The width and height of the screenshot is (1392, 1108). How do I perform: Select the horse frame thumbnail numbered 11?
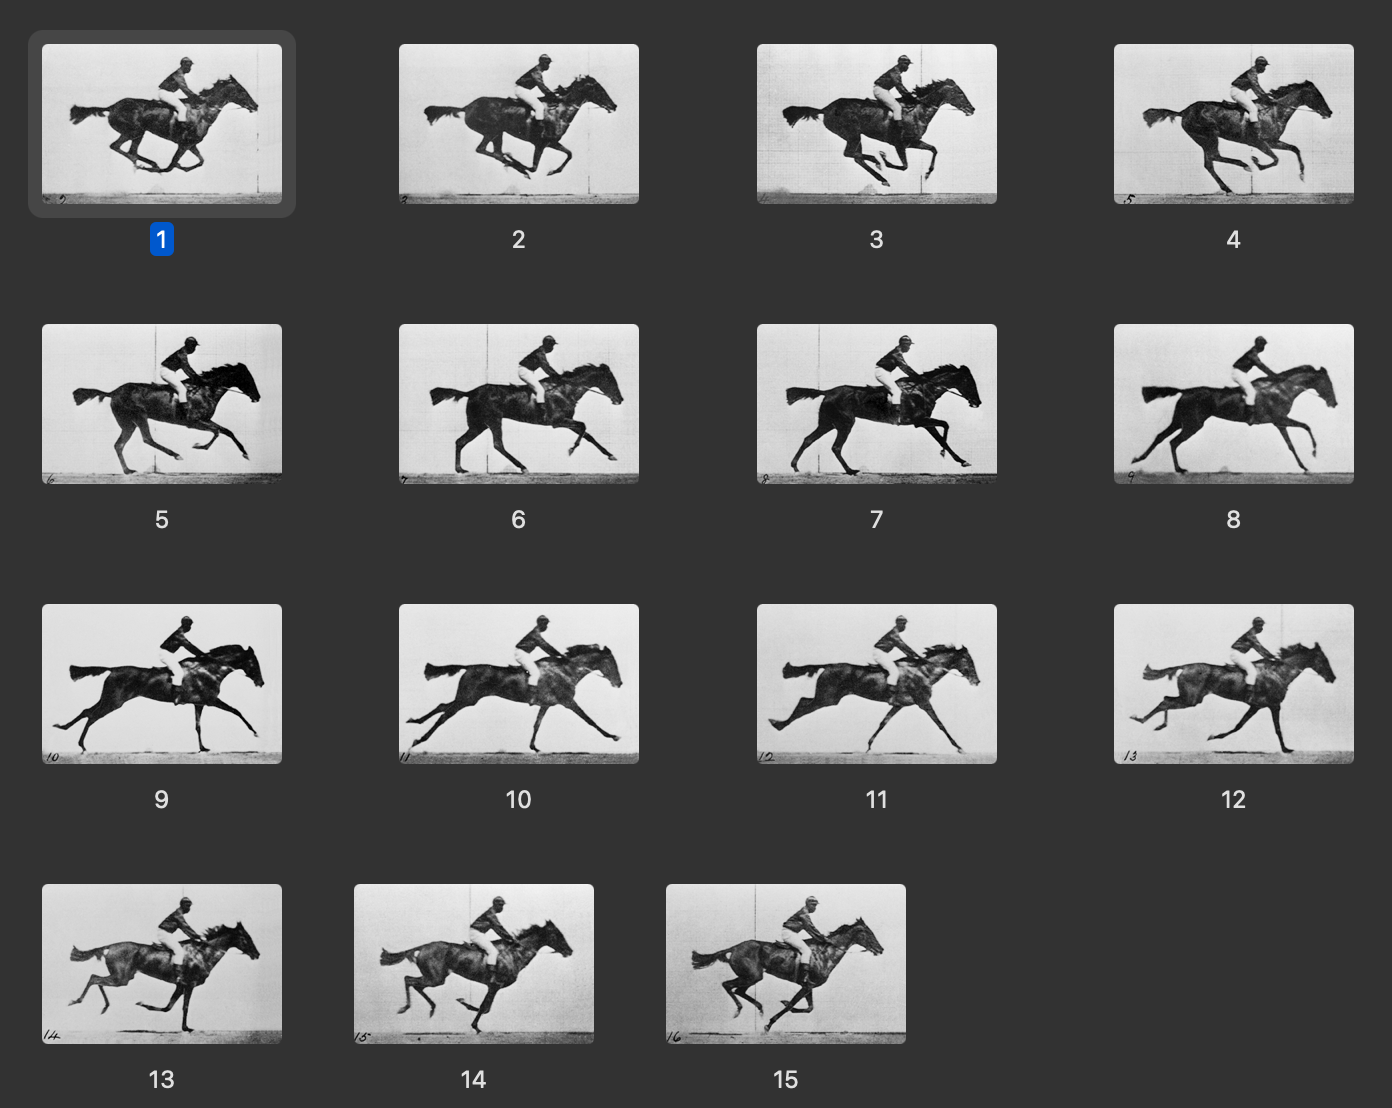pyautogui.click(x=877, y=684)
